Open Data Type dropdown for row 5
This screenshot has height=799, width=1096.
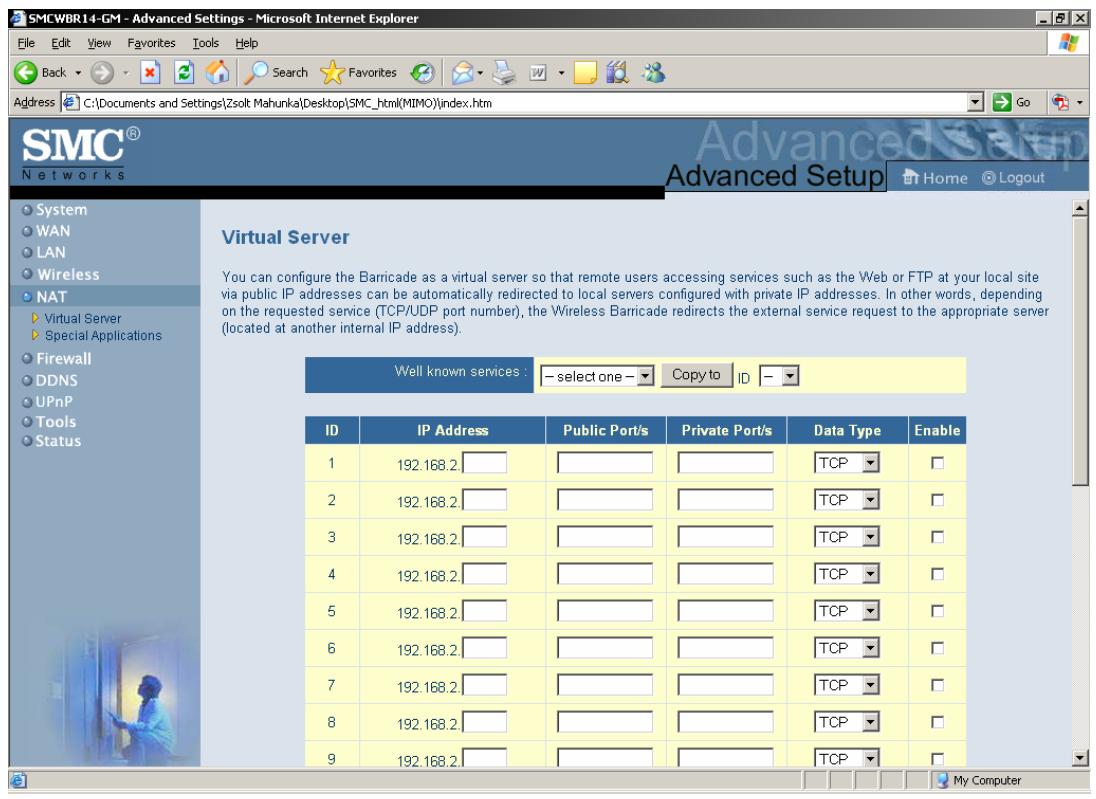click(846, 611)
